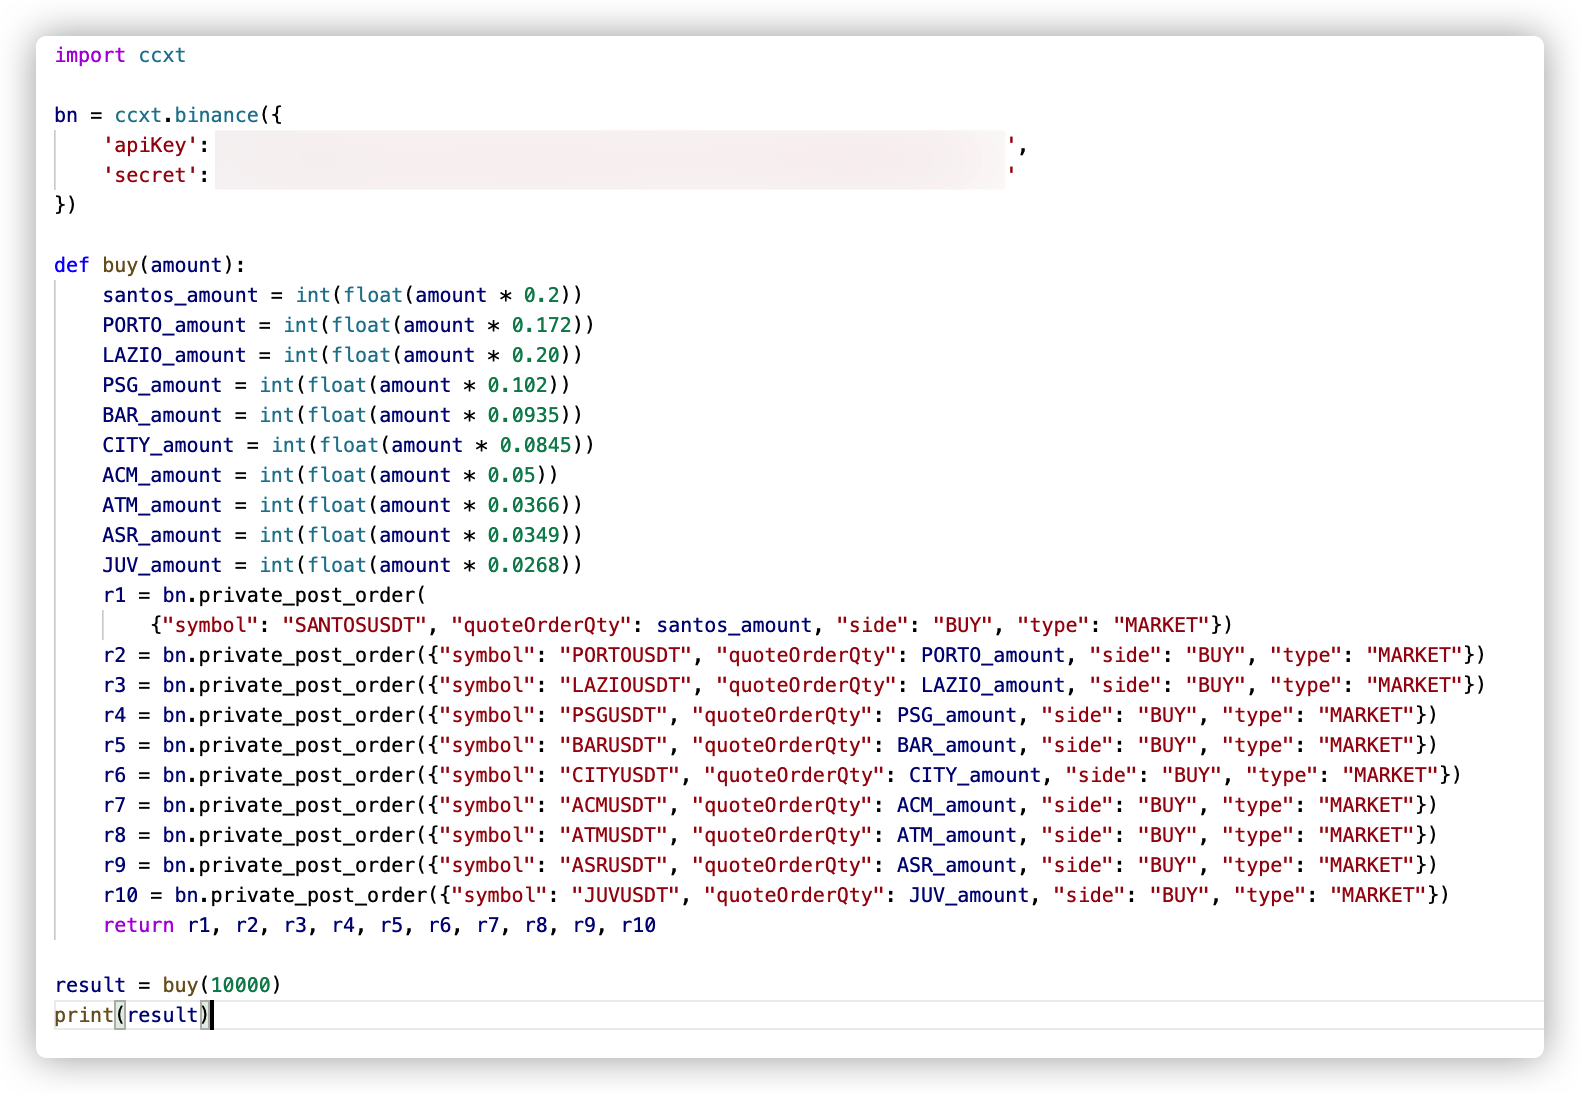Click the 0.172 value on PORTO_amount line

coord(542,325)
